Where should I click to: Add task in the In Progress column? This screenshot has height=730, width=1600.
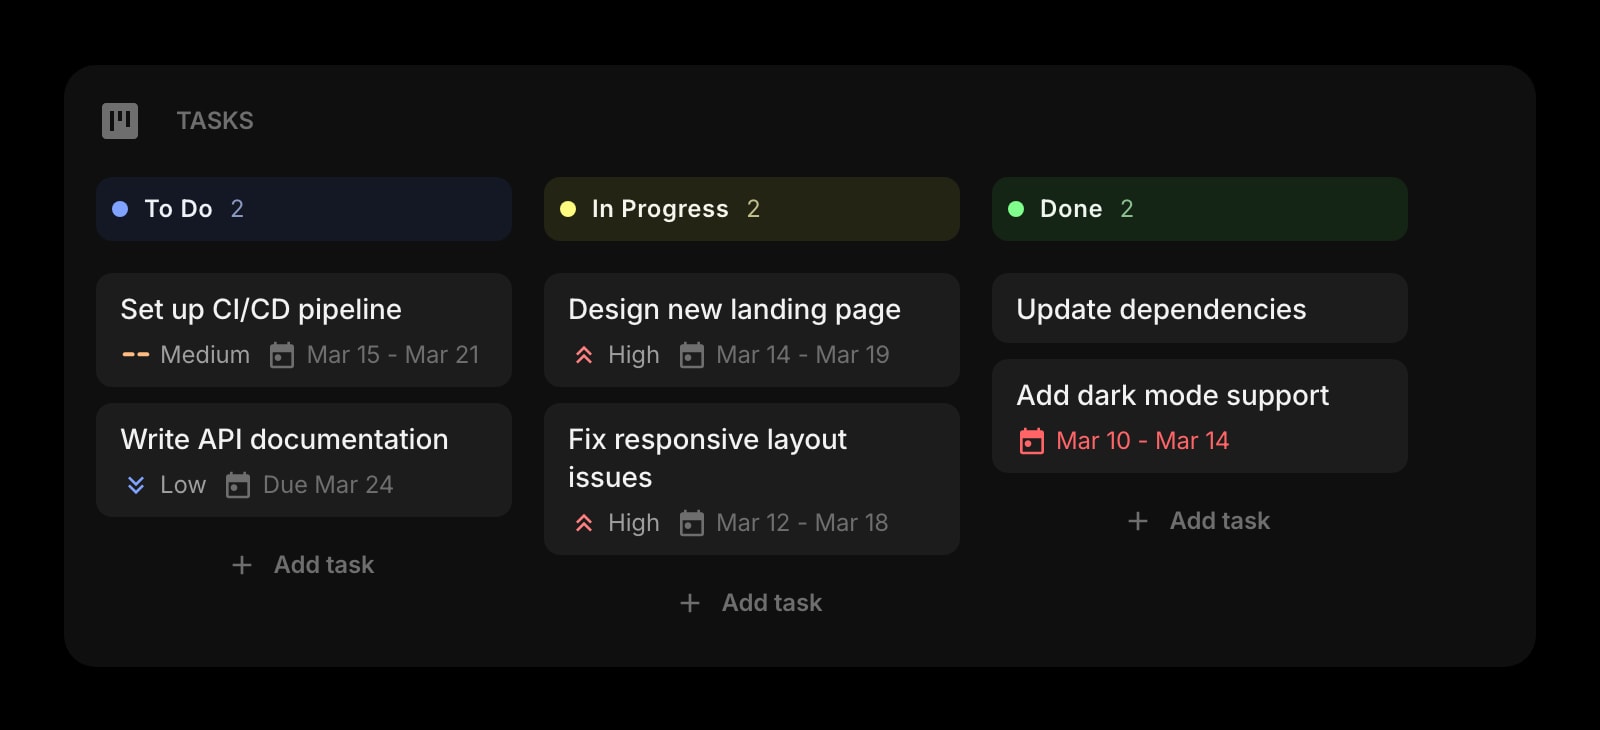752,603
